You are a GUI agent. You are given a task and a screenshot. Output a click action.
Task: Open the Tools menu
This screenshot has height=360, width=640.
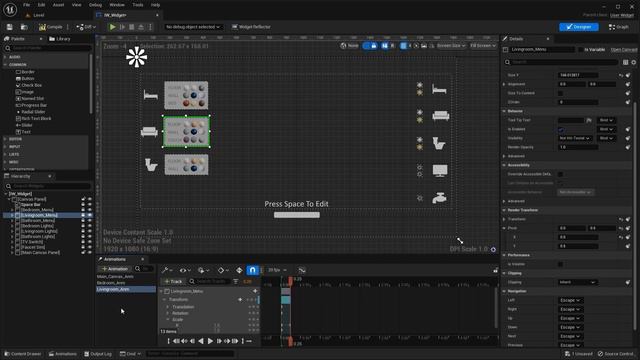coord(138,5)
